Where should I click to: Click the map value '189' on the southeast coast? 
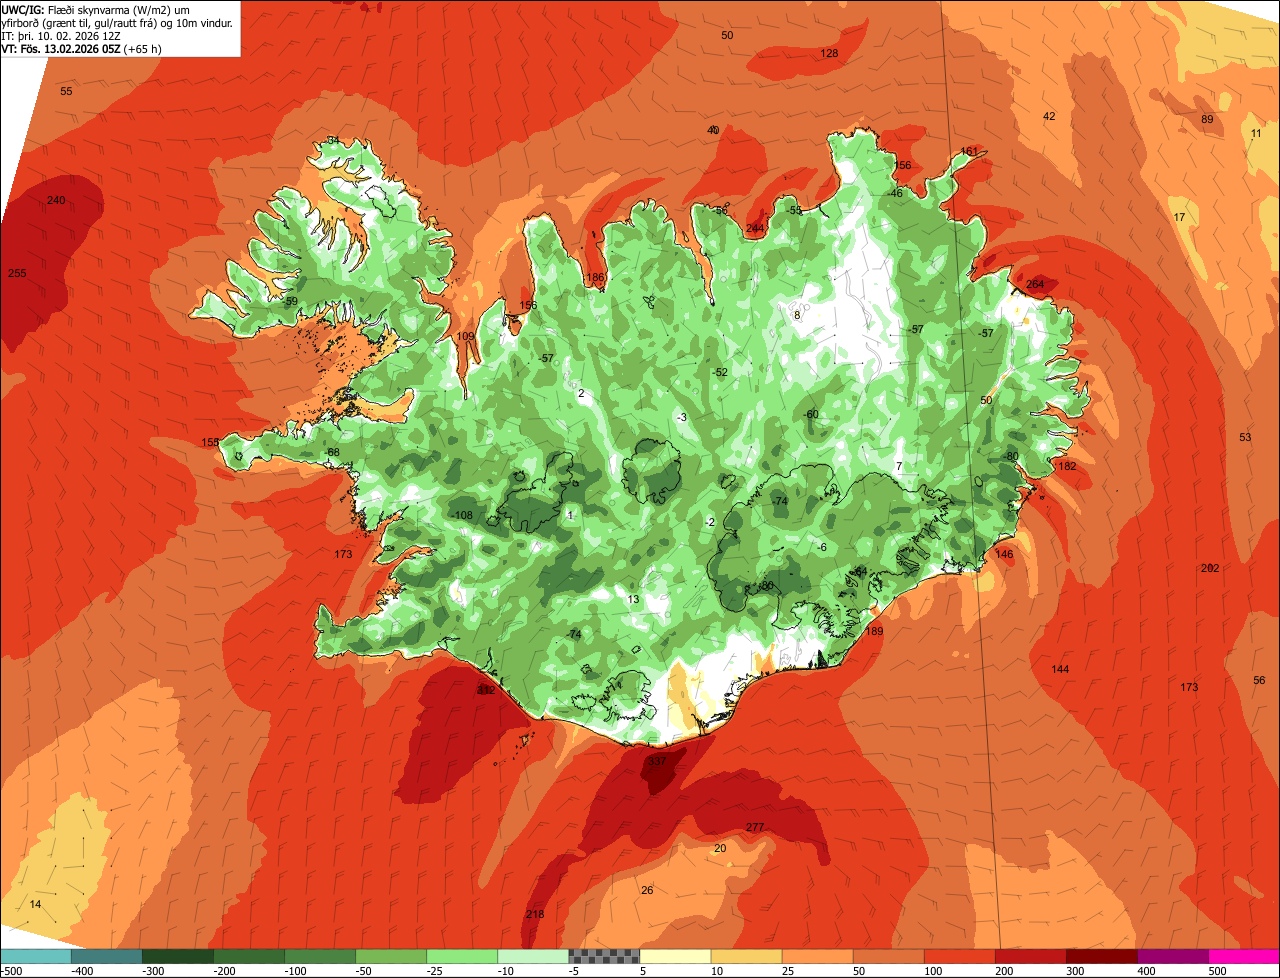875,631
